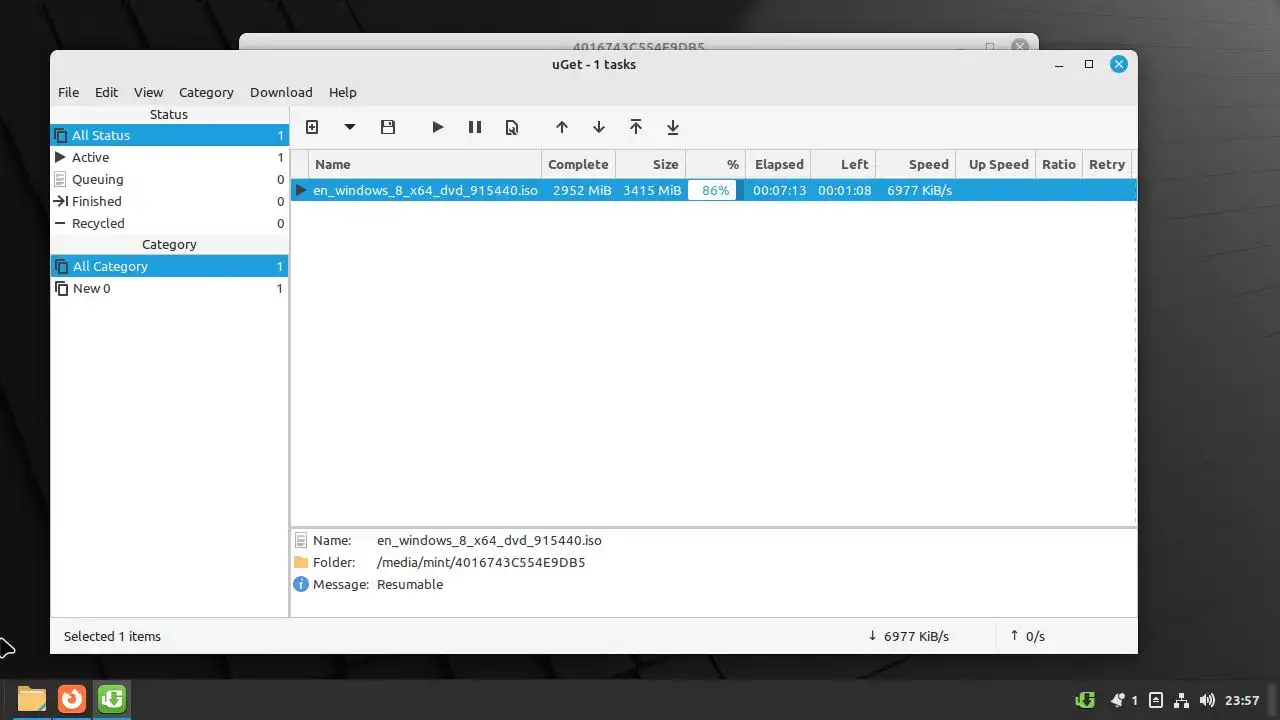Image resolution: width=1280 pixels, height=720 pixels.
Task: Click the Selected 1 items status text
Action: pos(112,636)
